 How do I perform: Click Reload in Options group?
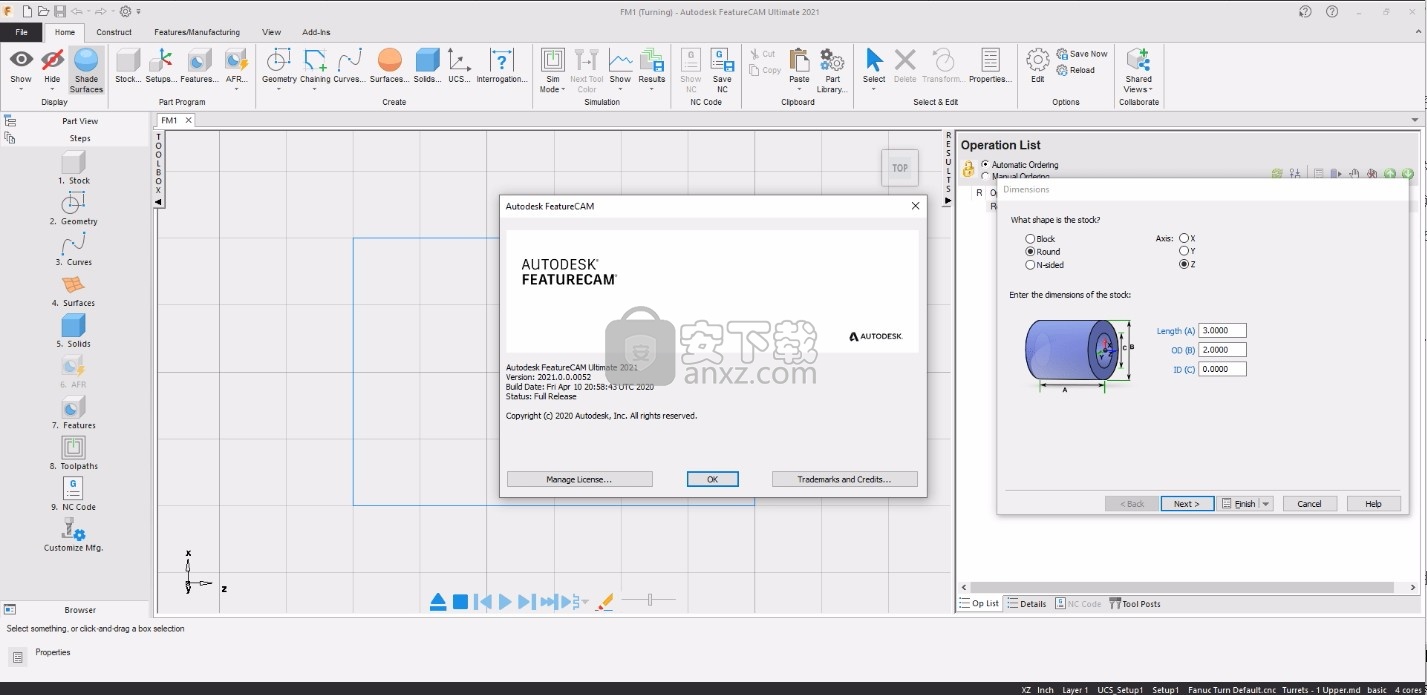(x=1076, y=70)
